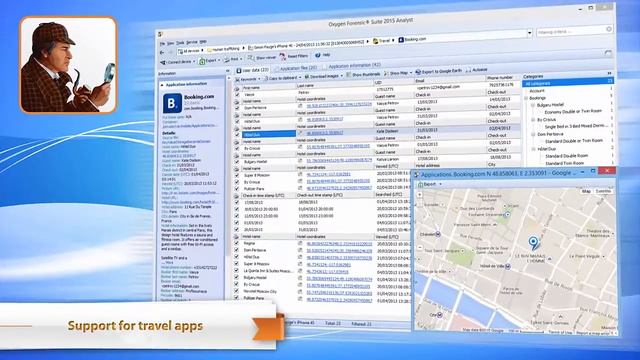
Task: Click the Travel breadcrumb icon
Action: 376,41
